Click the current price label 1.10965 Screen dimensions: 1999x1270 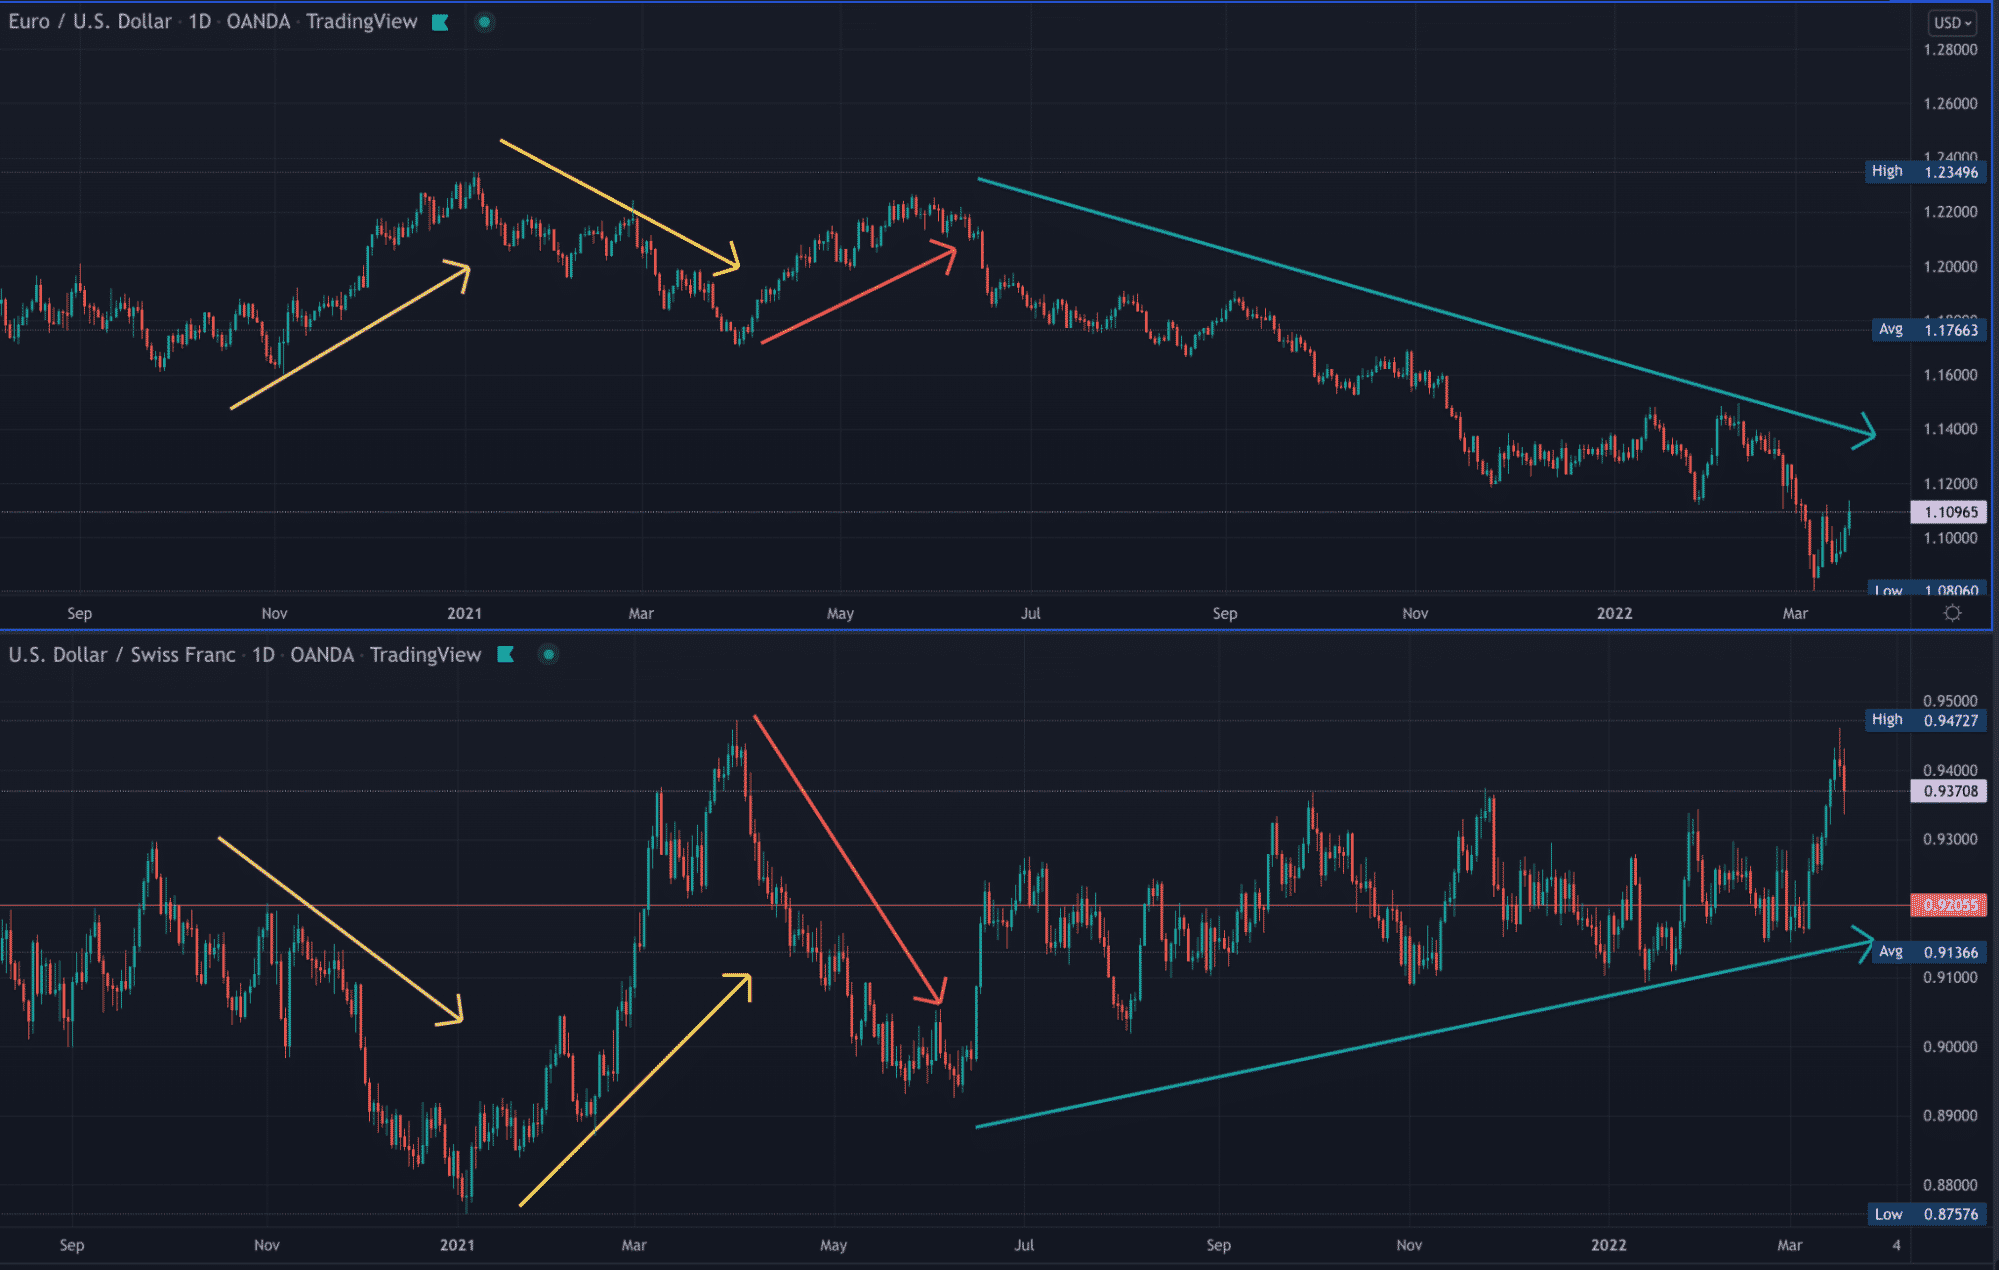coord(1950,512)
